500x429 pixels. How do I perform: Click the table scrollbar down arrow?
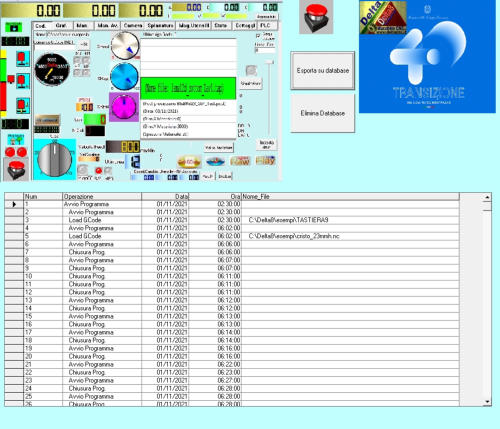487,402
